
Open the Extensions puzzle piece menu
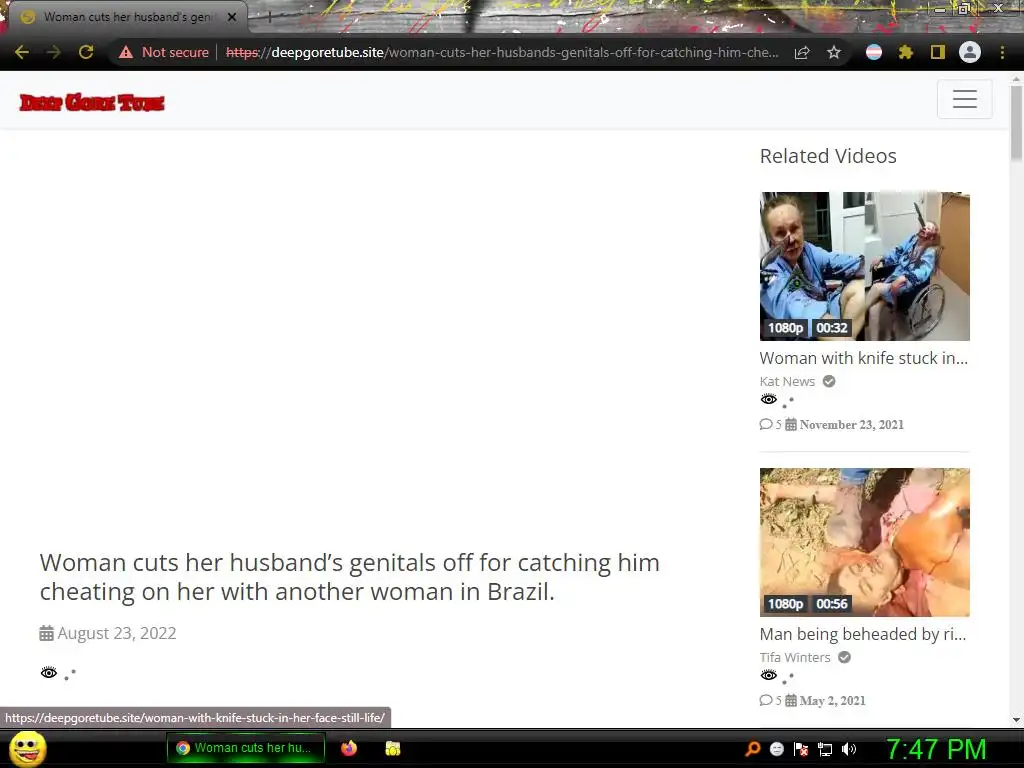(x=905, y=52)
